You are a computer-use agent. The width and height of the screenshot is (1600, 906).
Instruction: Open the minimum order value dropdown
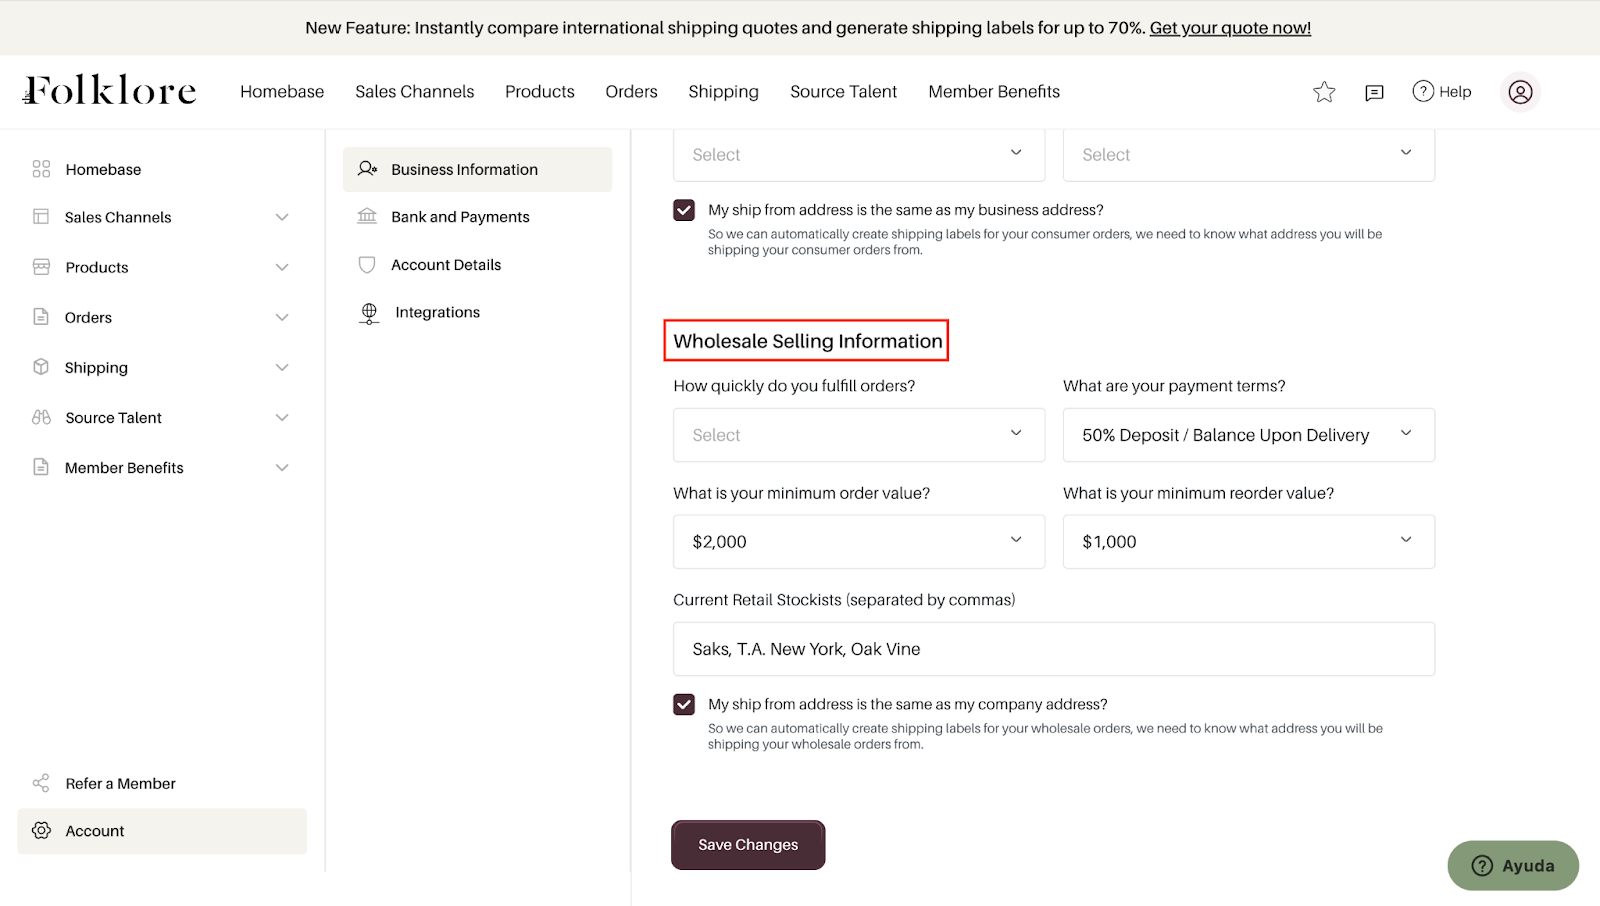tap(858, 542)
